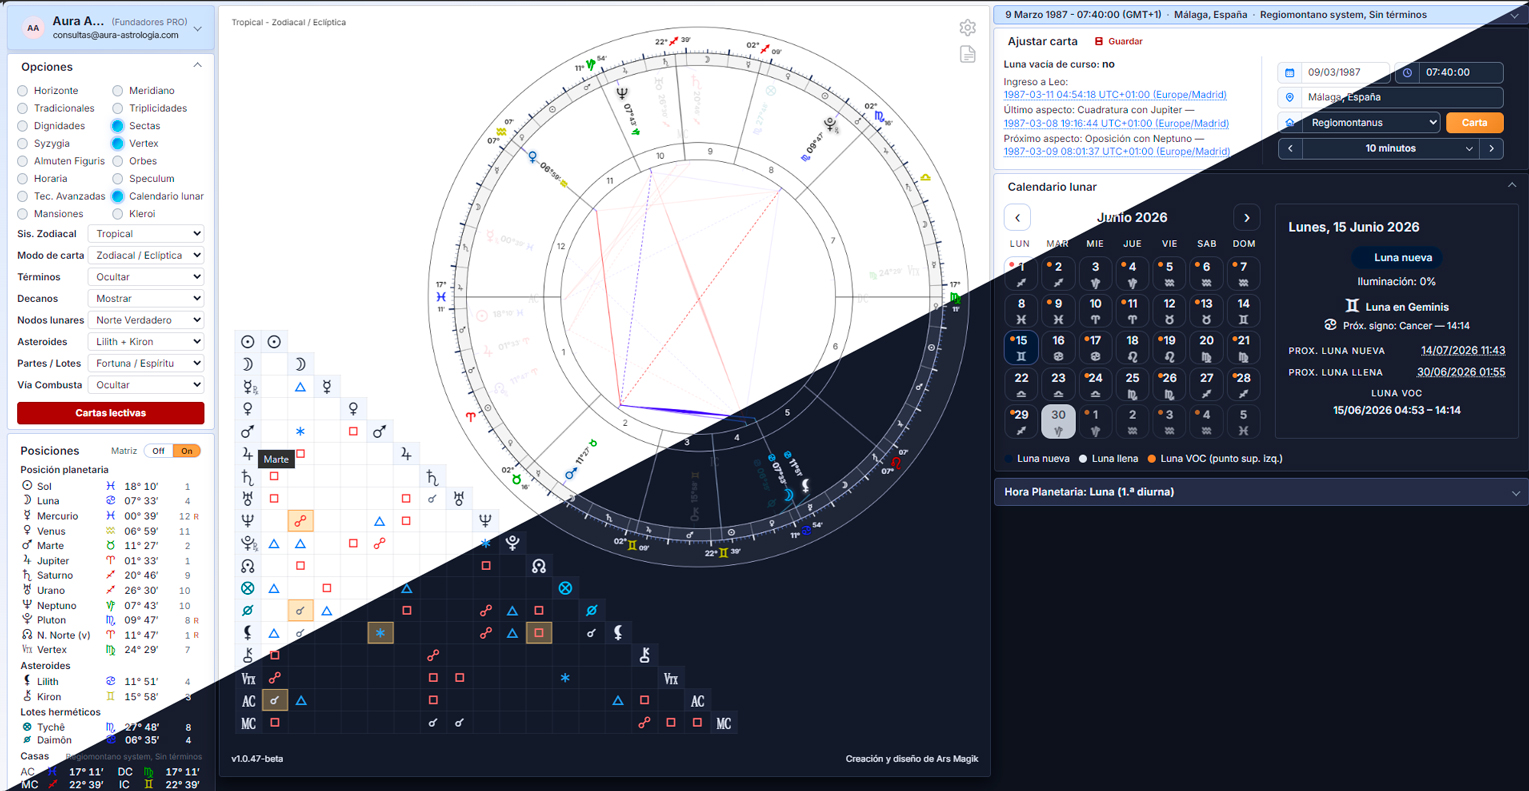Step chart time backward with left arrow

point(1290,148)
